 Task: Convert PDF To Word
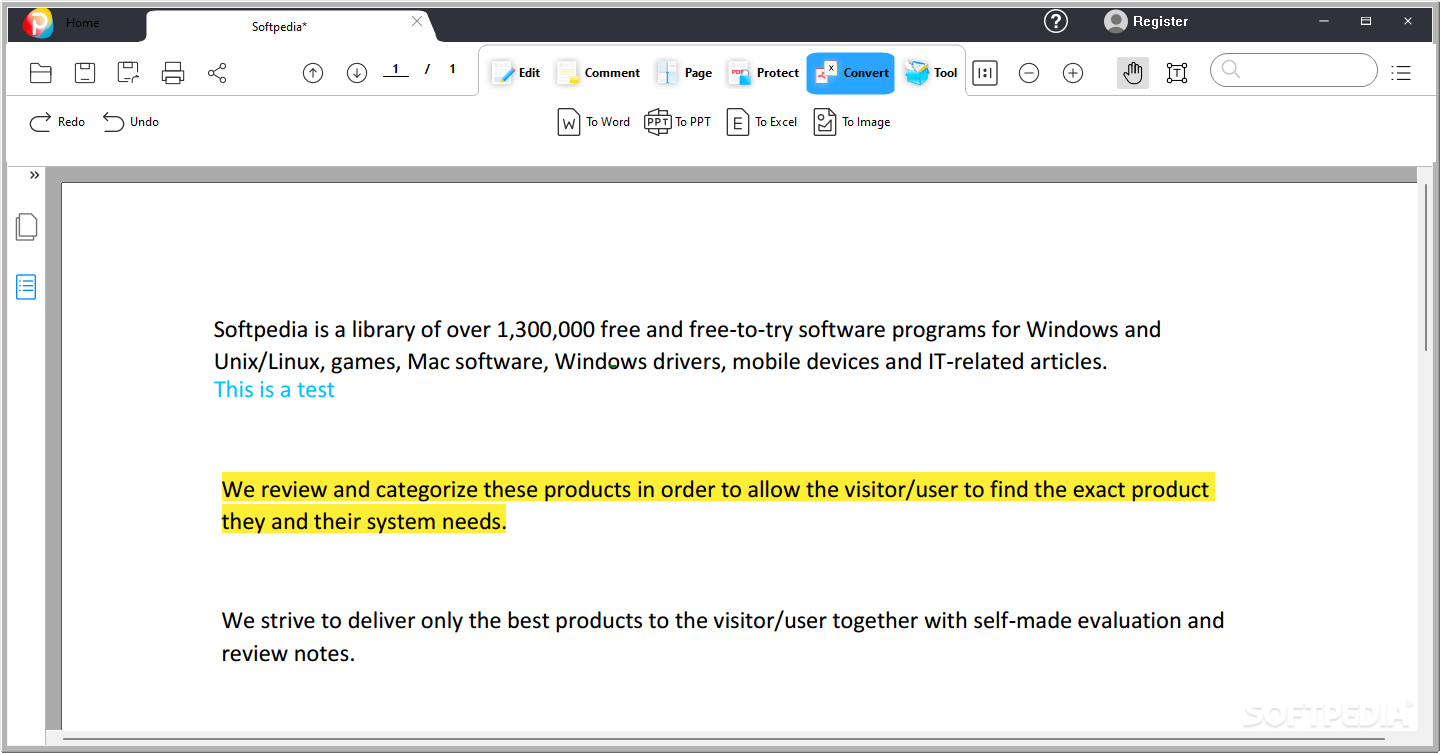594,122
